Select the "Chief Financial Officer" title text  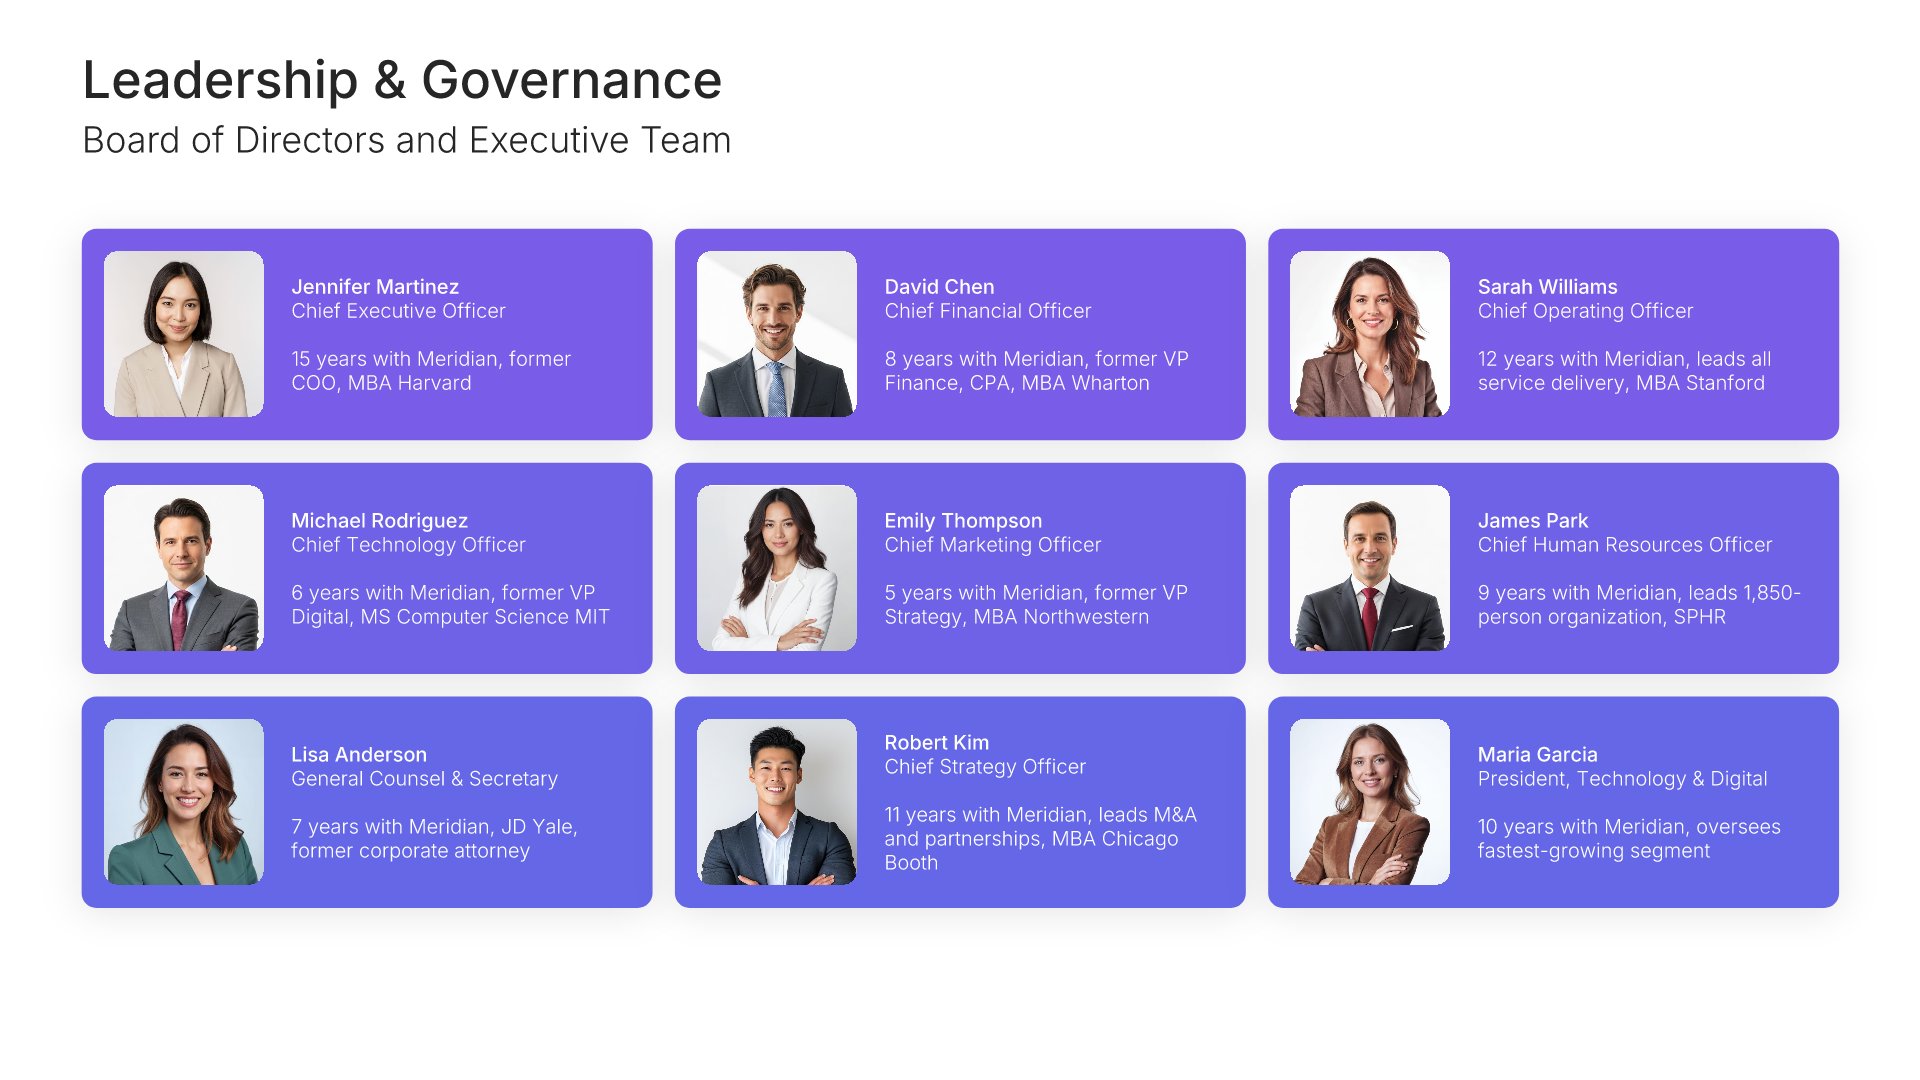(x=988, y=311)
